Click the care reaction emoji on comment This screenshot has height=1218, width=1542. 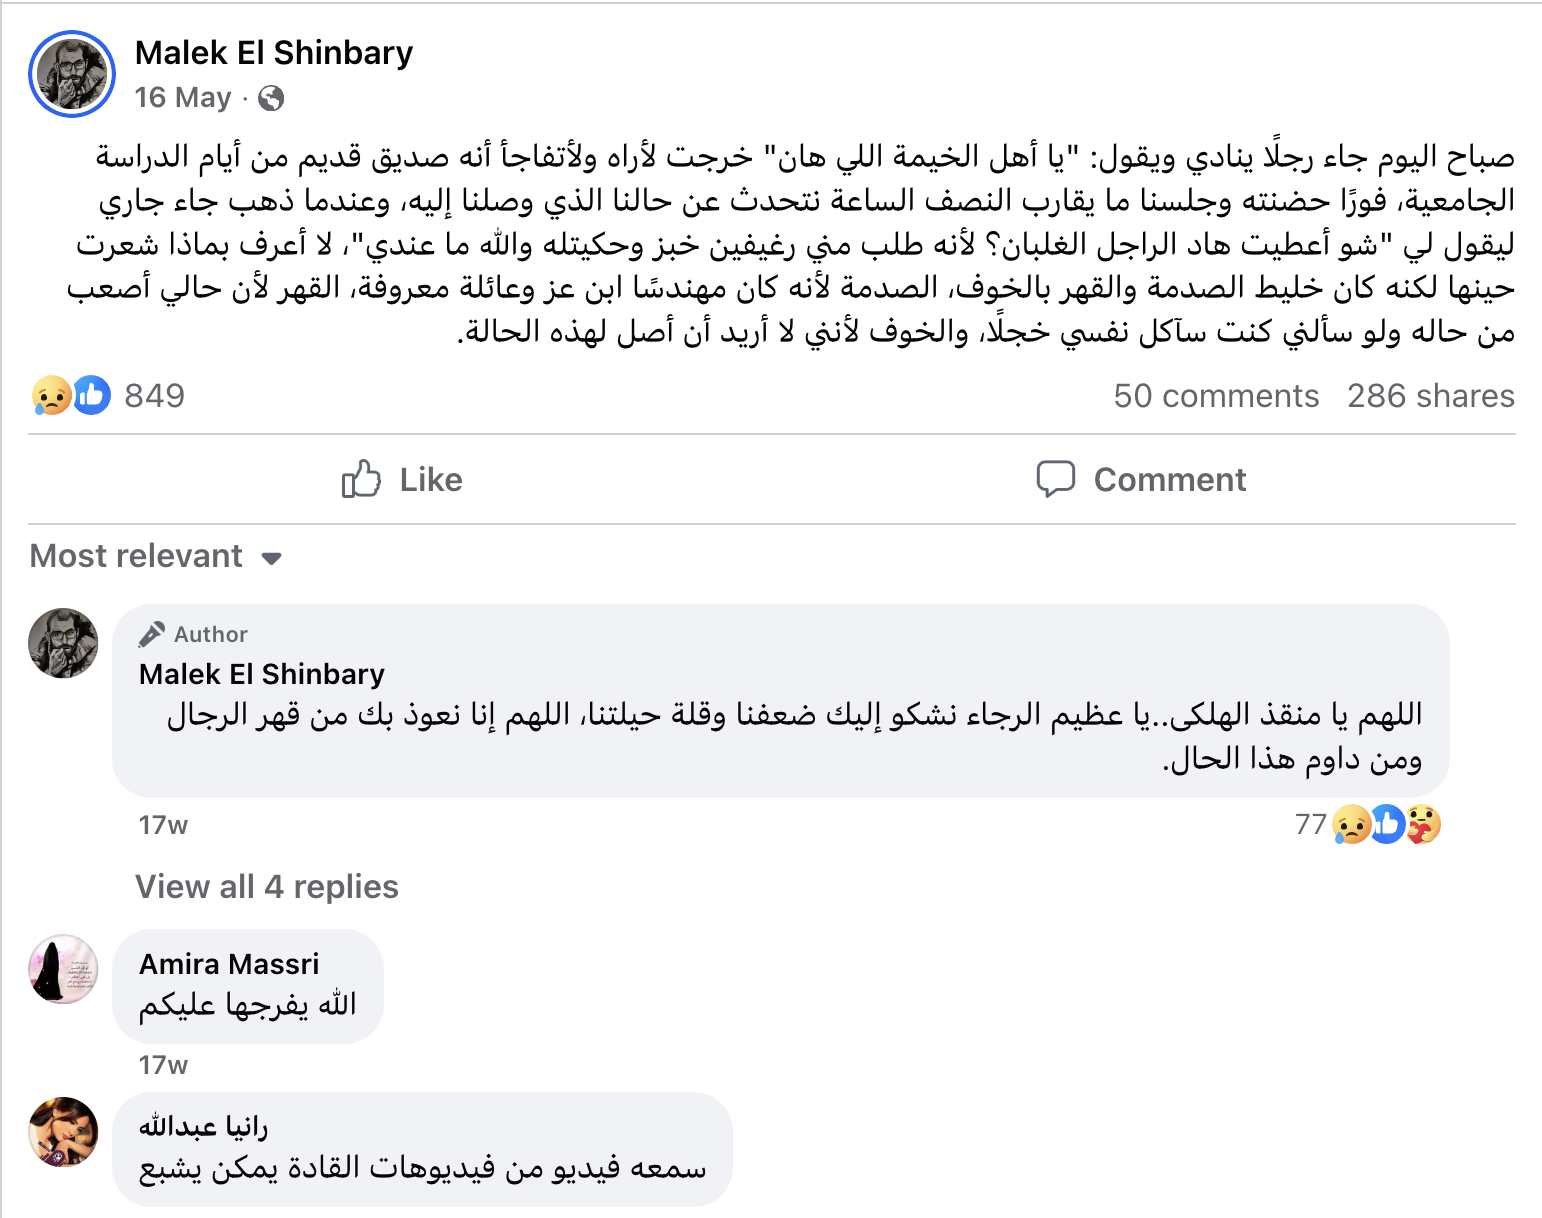point(1424,825)
